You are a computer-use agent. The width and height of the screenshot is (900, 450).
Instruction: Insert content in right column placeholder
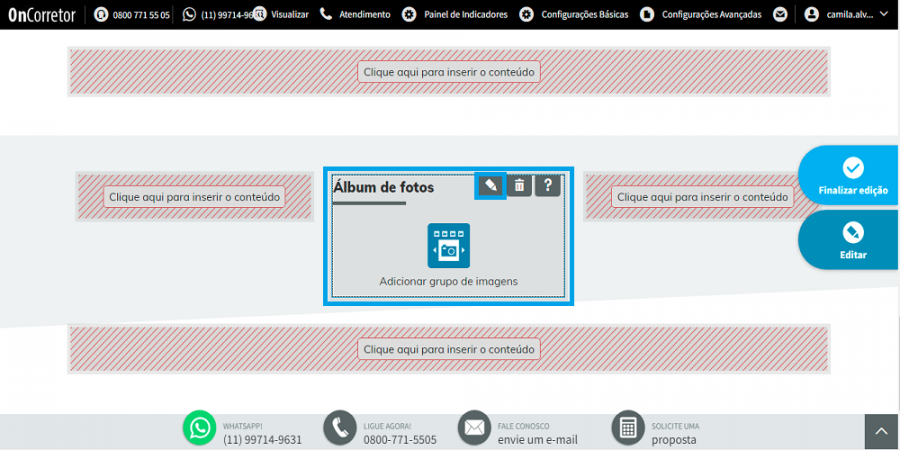[x=703, y=197]
